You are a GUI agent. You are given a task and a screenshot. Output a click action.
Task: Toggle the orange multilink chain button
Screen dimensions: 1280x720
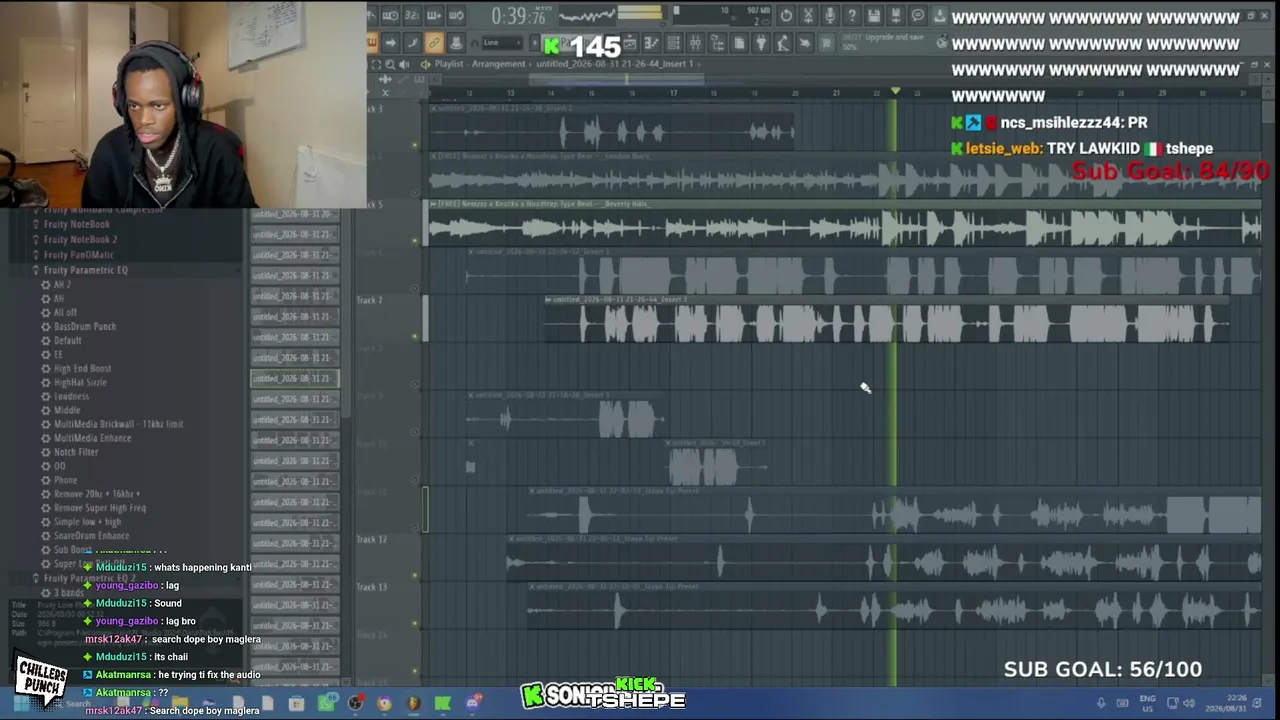click(x=434, y=43)
